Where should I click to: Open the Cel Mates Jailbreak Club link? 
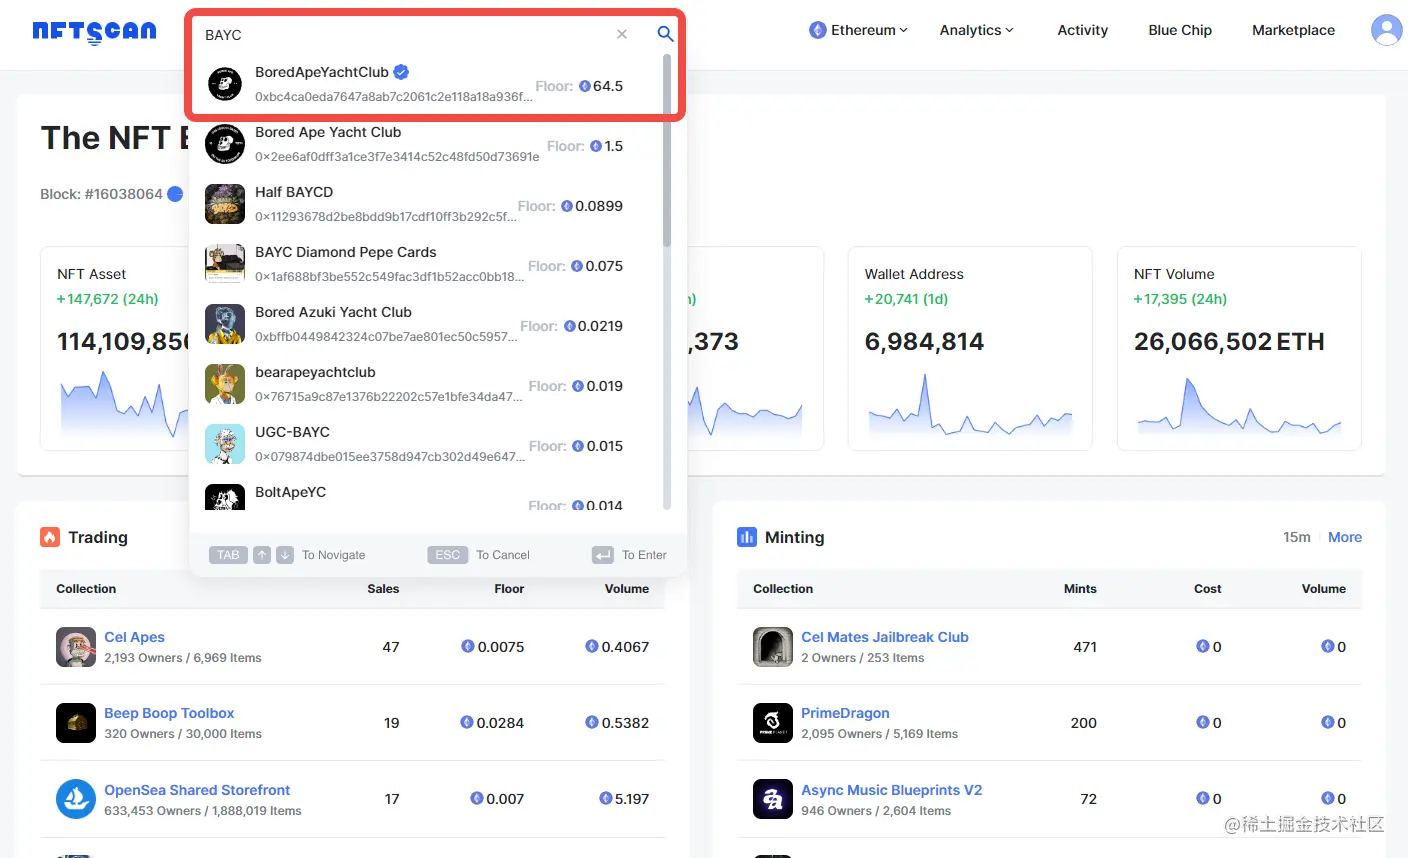point(885,637)
